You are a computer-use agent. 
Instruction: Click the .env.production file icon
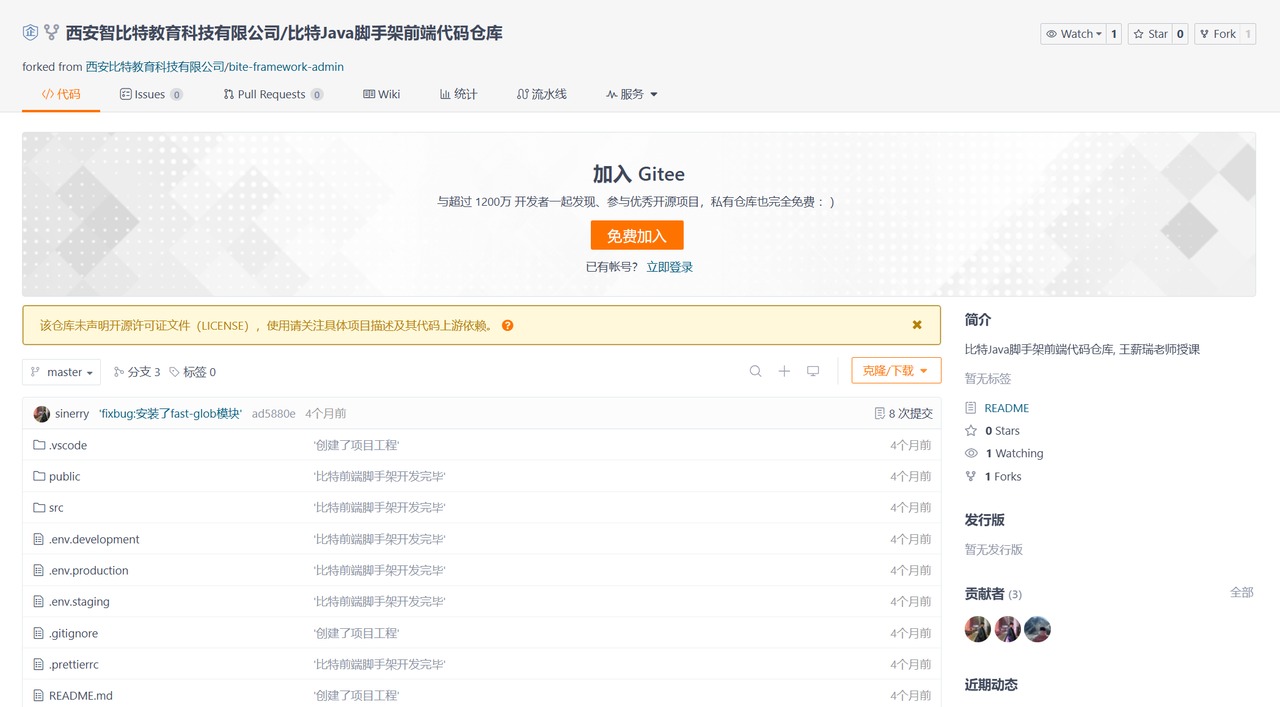point(39,570)
